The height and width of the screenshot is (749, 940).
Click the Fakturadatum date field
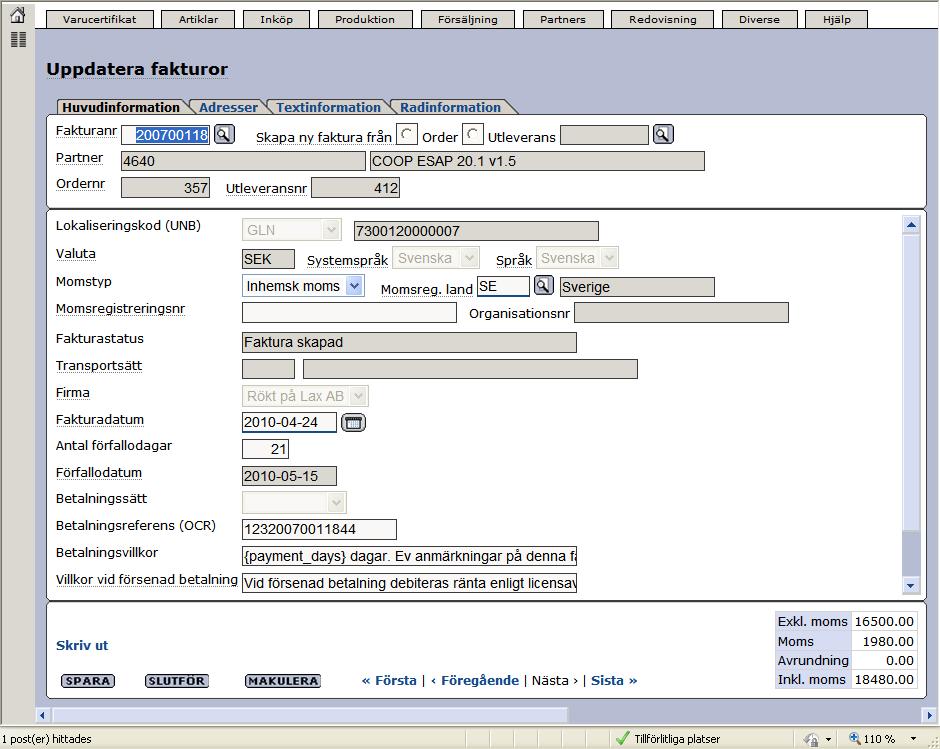[289, 422]
